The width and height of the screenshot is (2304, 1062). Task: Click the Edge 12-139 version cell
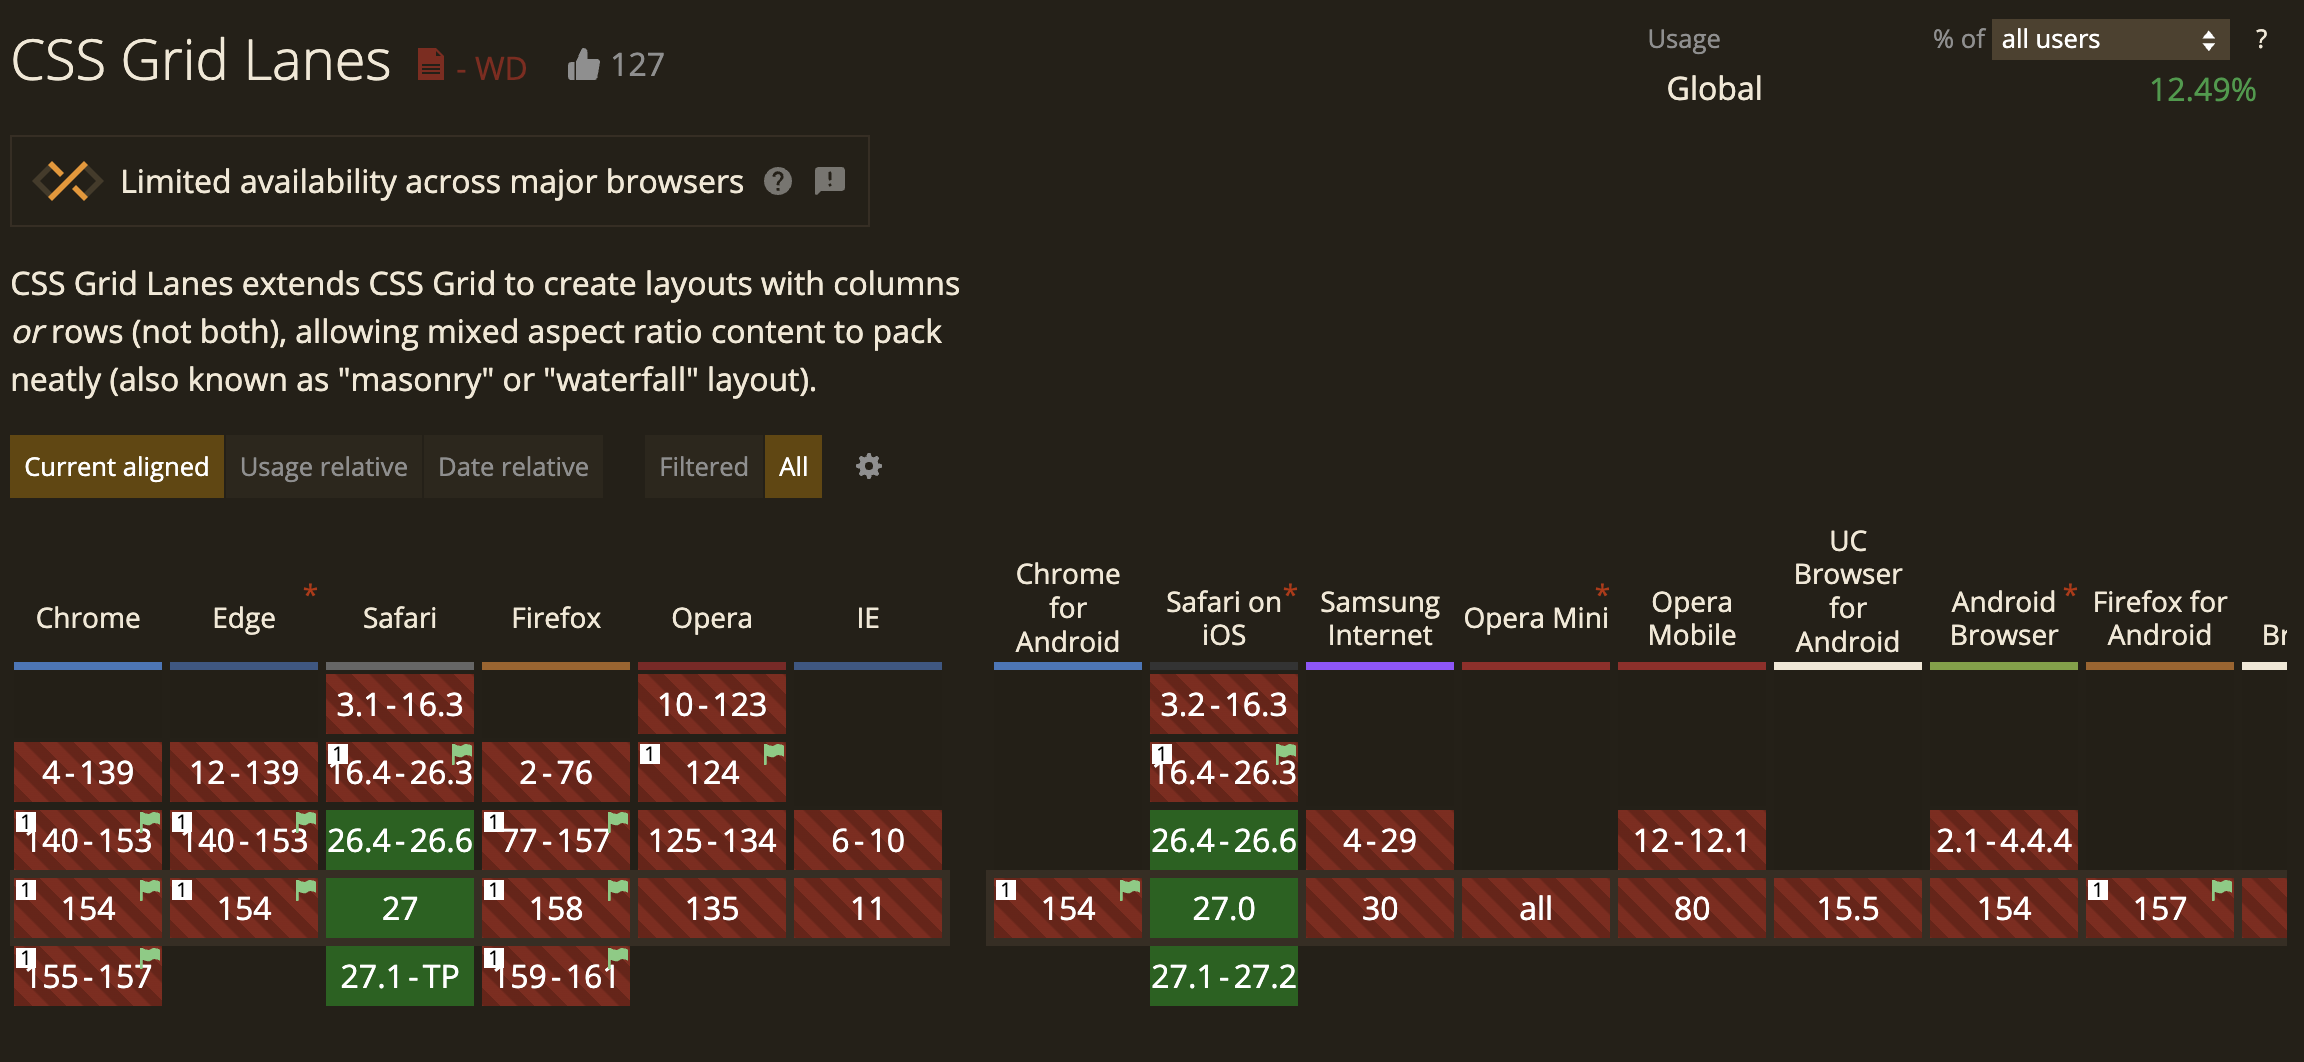click(244, 772)
